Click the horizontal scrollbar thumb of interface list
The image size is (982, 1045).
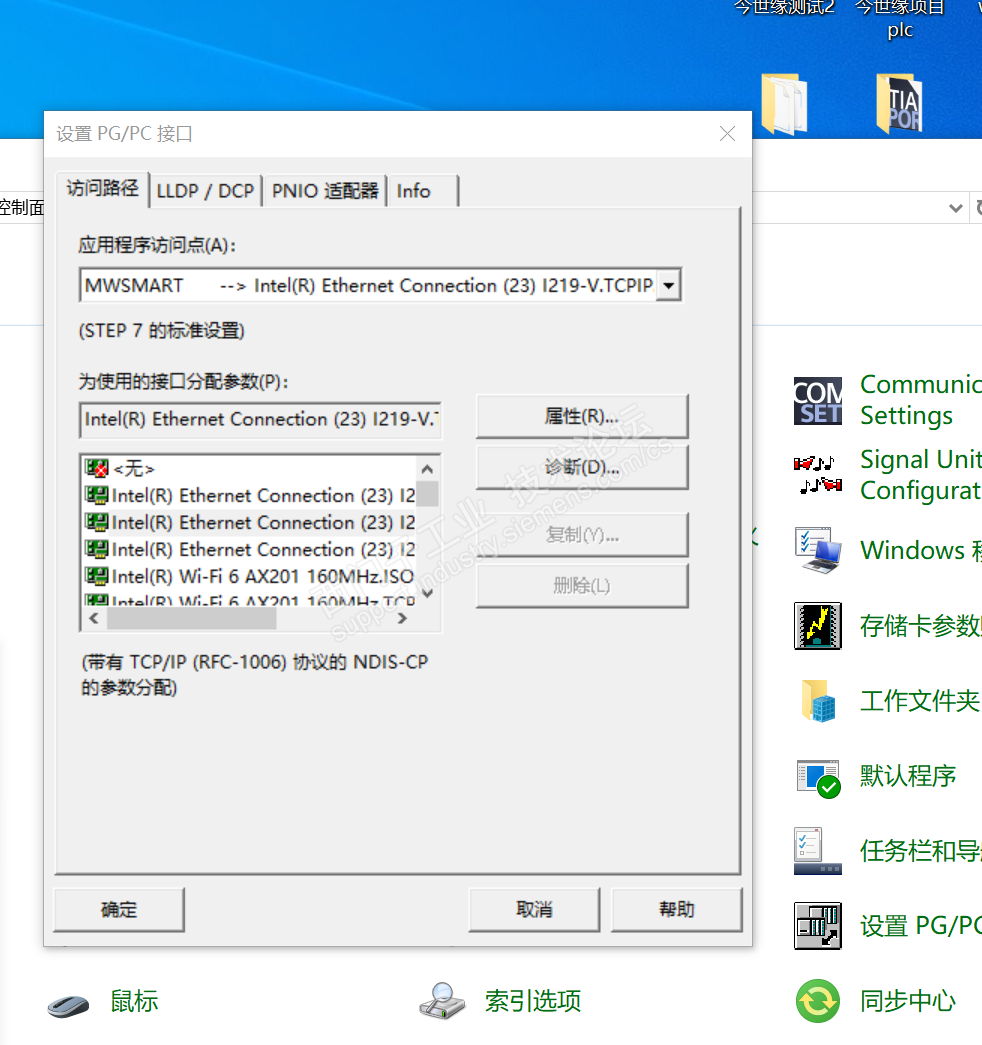click(191, 618)
